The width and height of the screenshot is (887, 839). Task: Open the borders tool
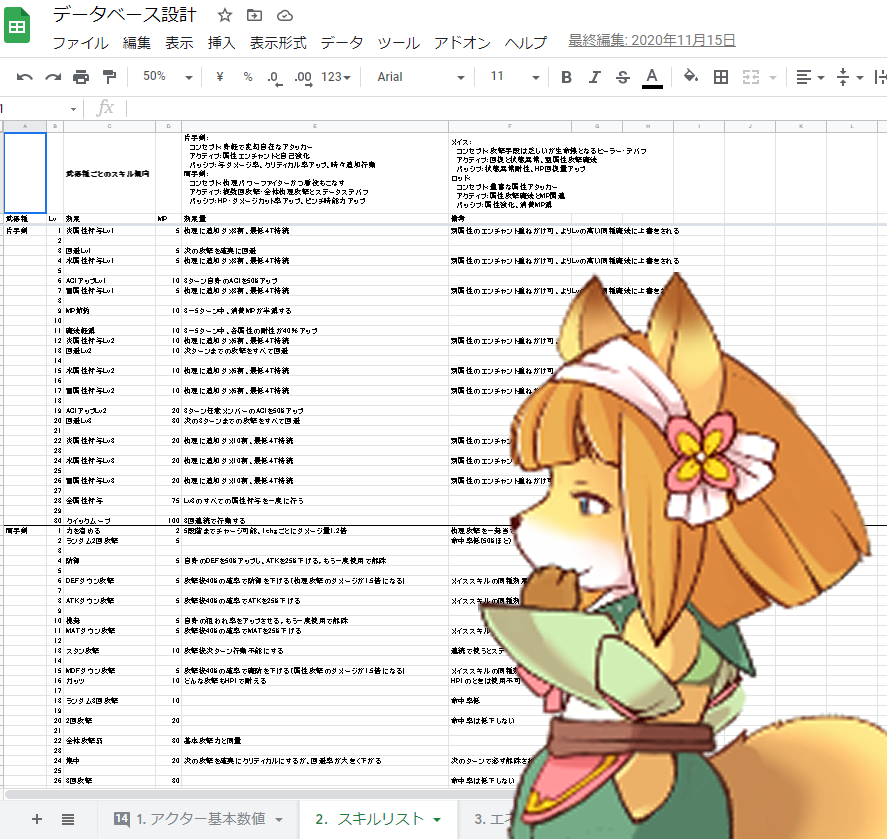click(721, 77)
